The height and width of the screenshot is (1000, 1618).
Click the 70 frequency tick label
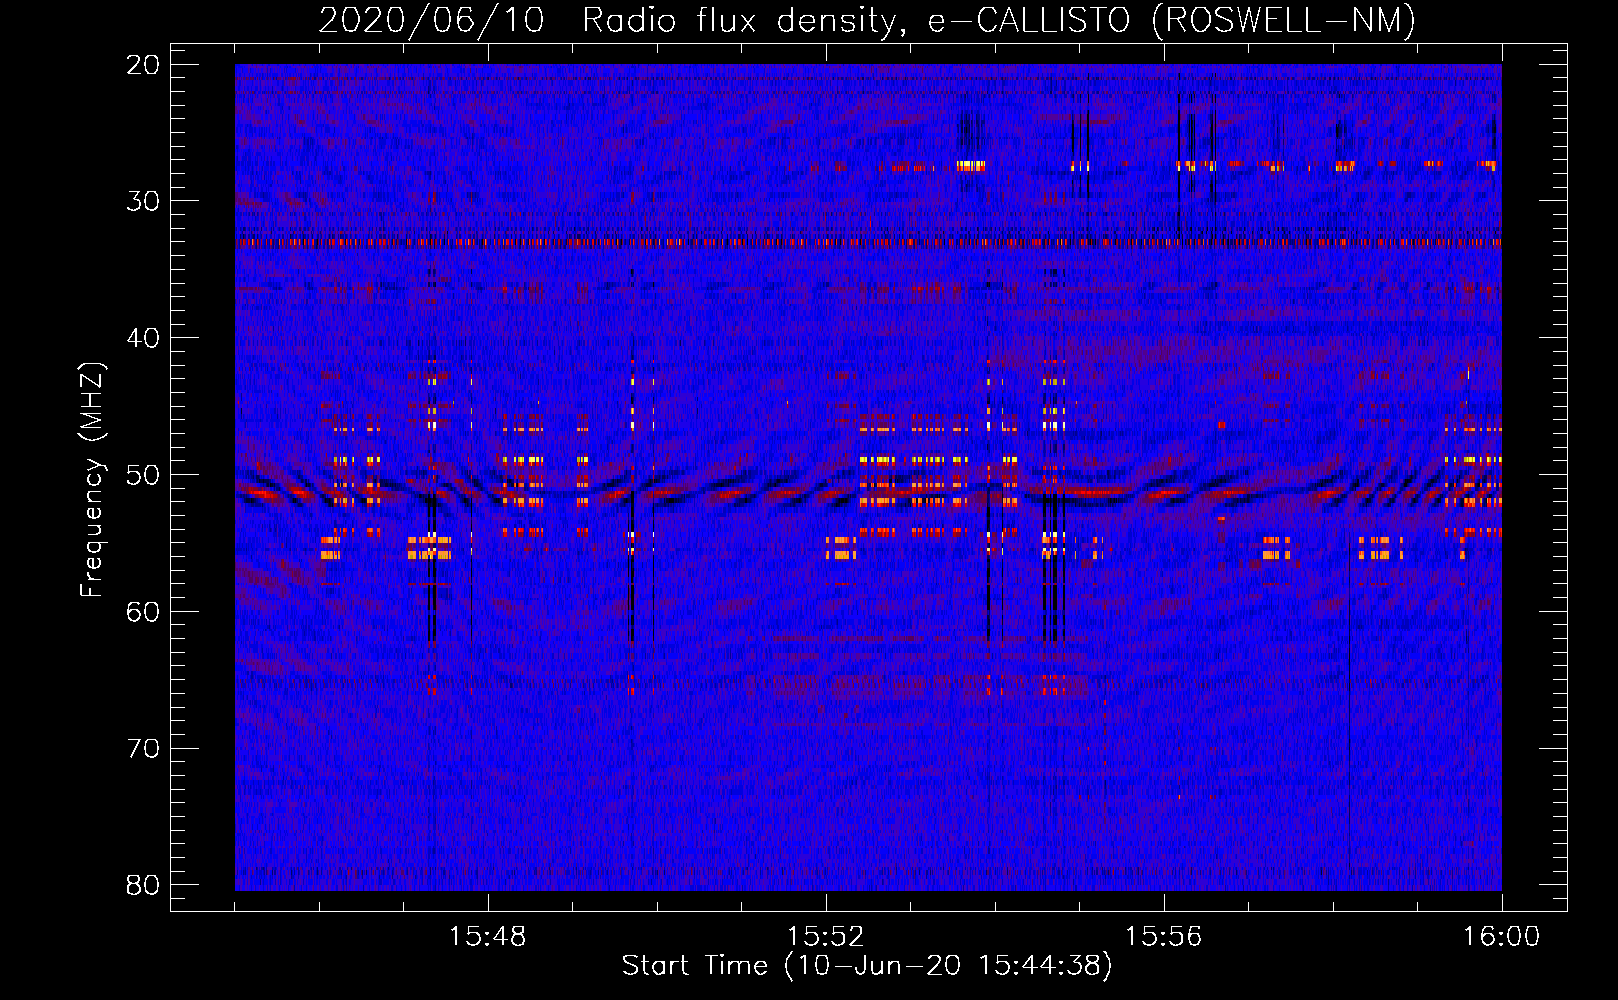tap(144, 749)
